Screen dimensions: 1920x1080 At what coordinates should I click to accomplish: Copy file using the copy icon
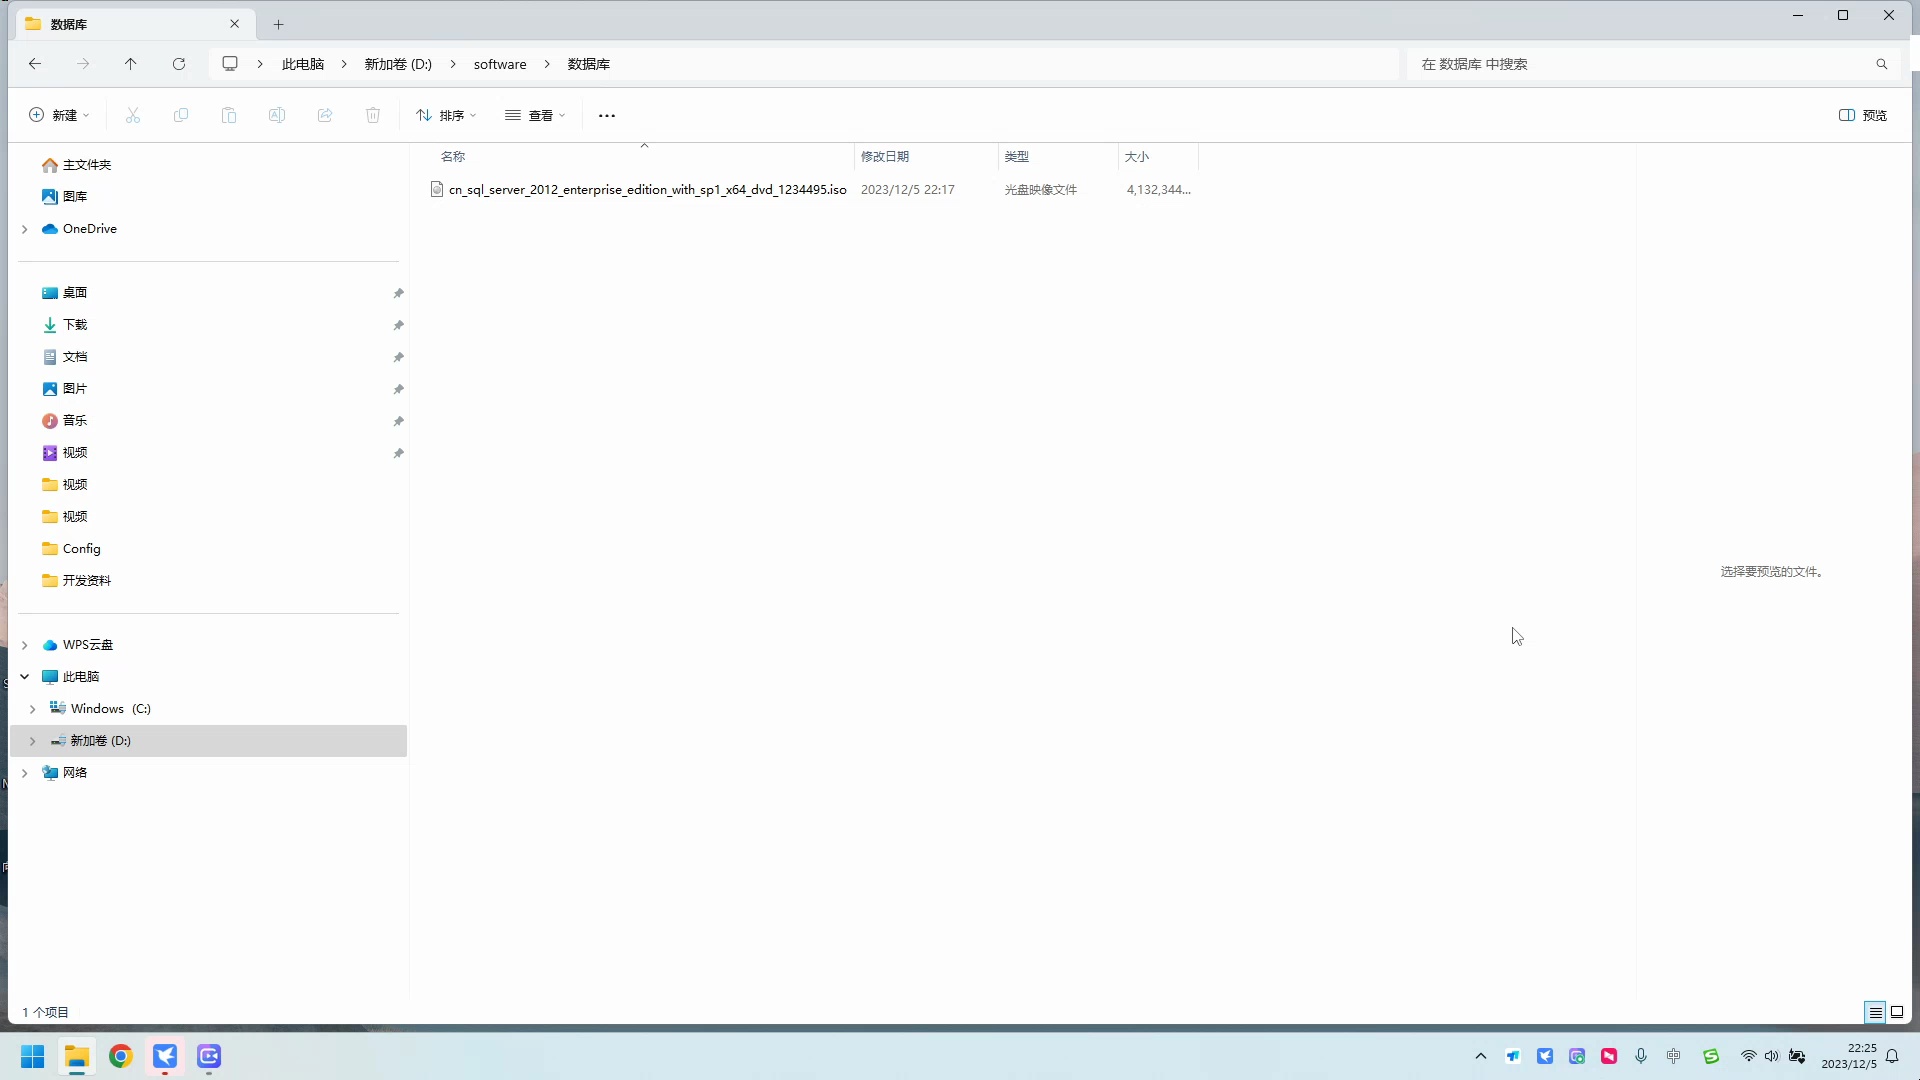coord(181,115)
